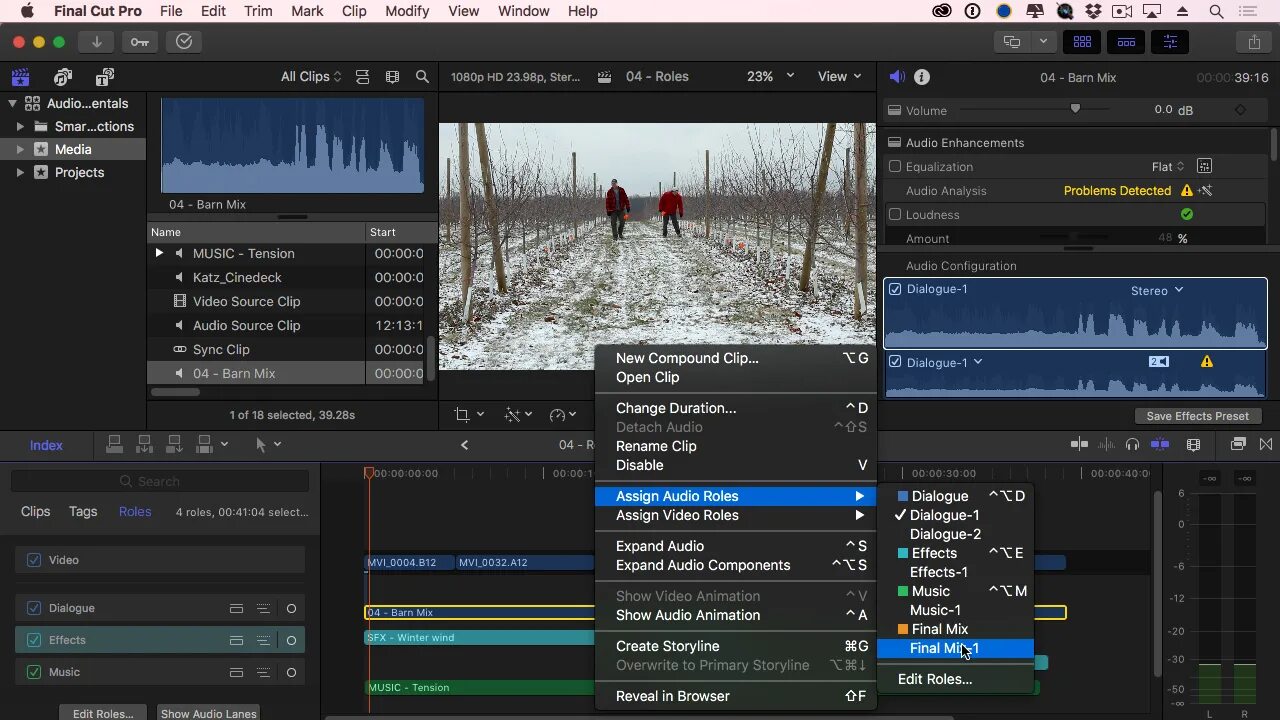
Task: Open the timeline clip appearance icon
Action: (x=1193, y=445)
